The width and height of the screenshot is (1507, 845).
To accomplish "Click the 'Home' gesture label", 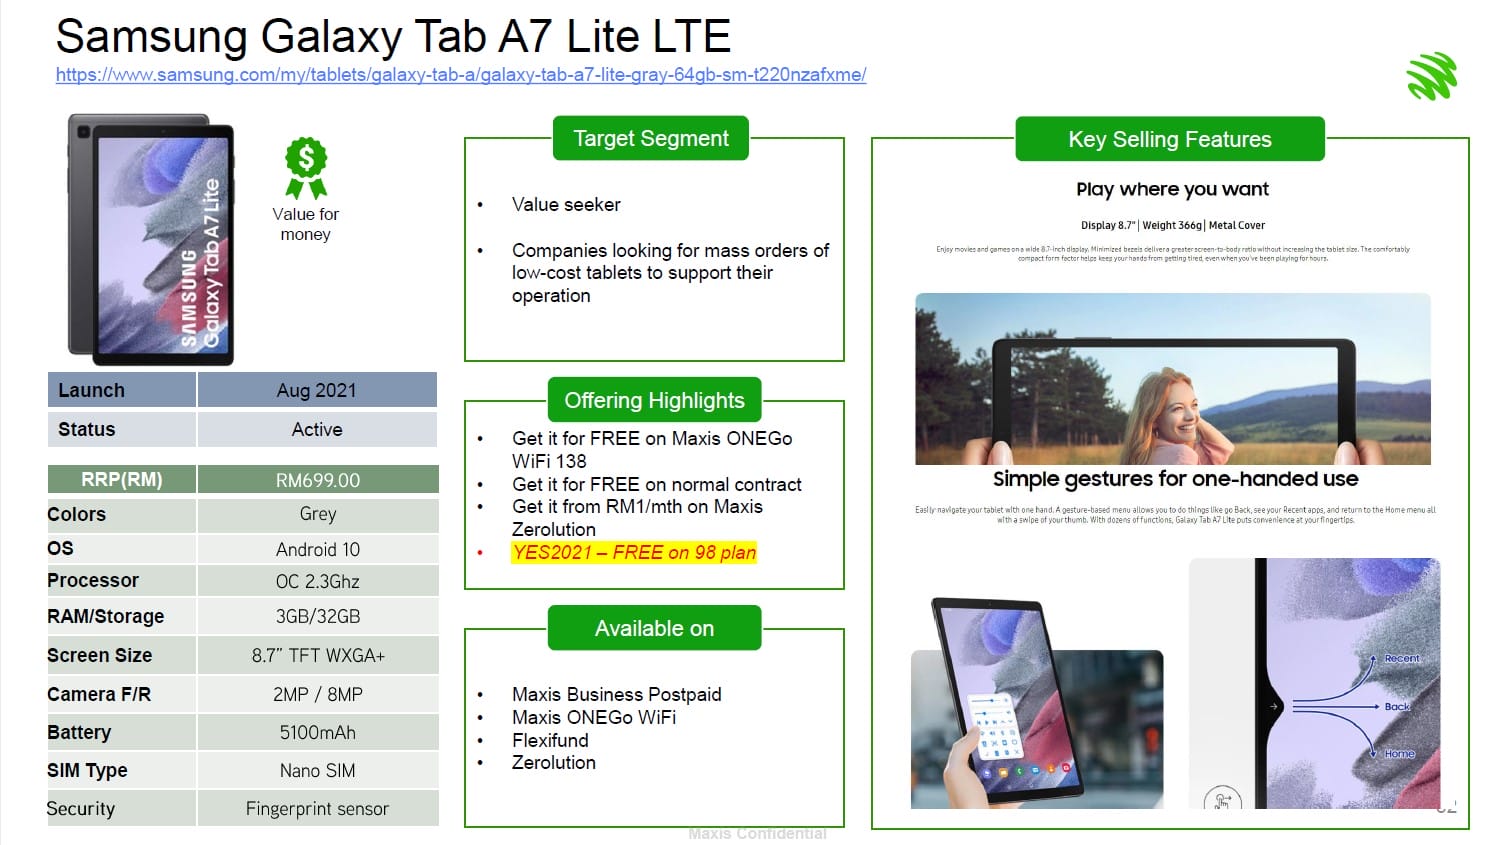I will (x=1399, y=754).
